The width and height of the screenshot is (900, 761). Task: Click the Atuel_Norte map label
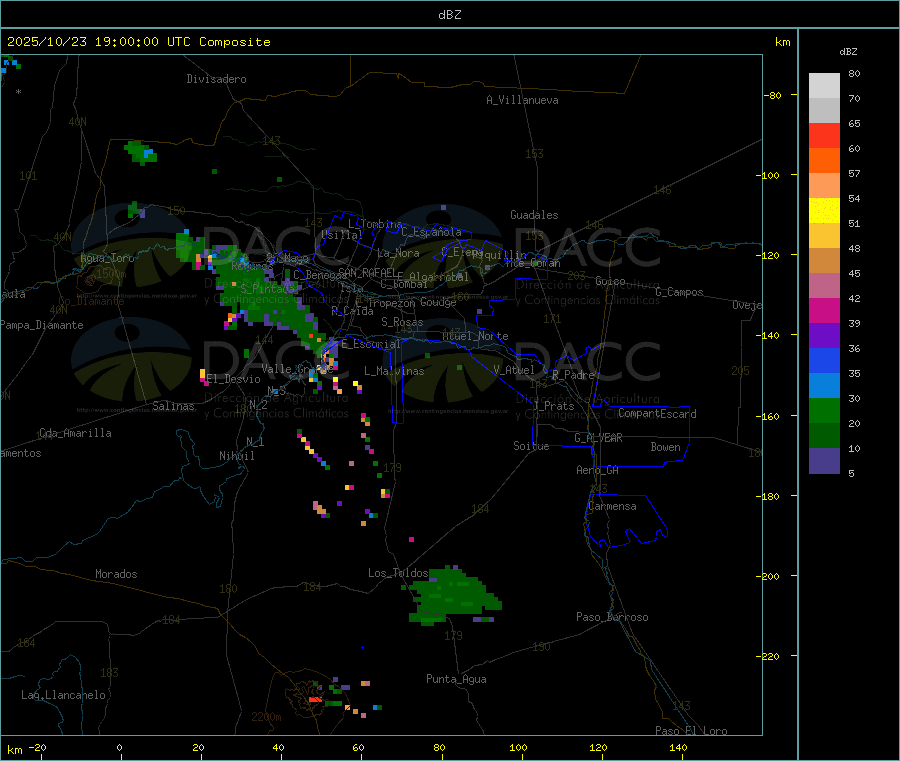pyautogui.click(x=475, y=336)
